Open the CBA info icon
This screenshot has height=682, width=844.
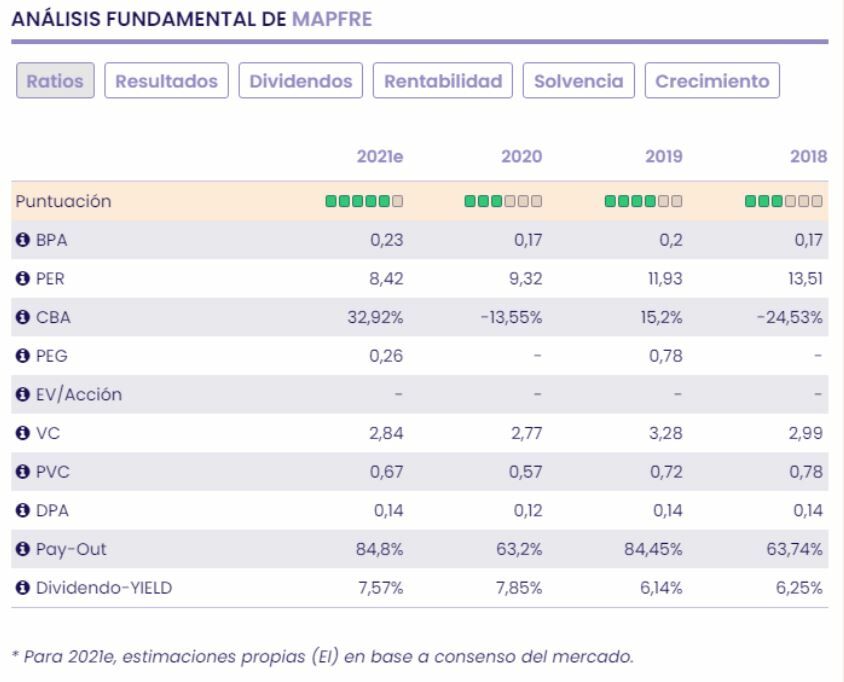coord(20,318)
